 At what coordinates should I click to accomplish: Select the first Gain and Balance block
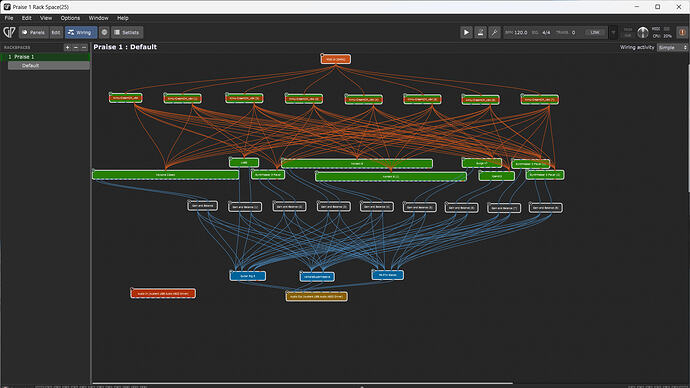[202, 205]
